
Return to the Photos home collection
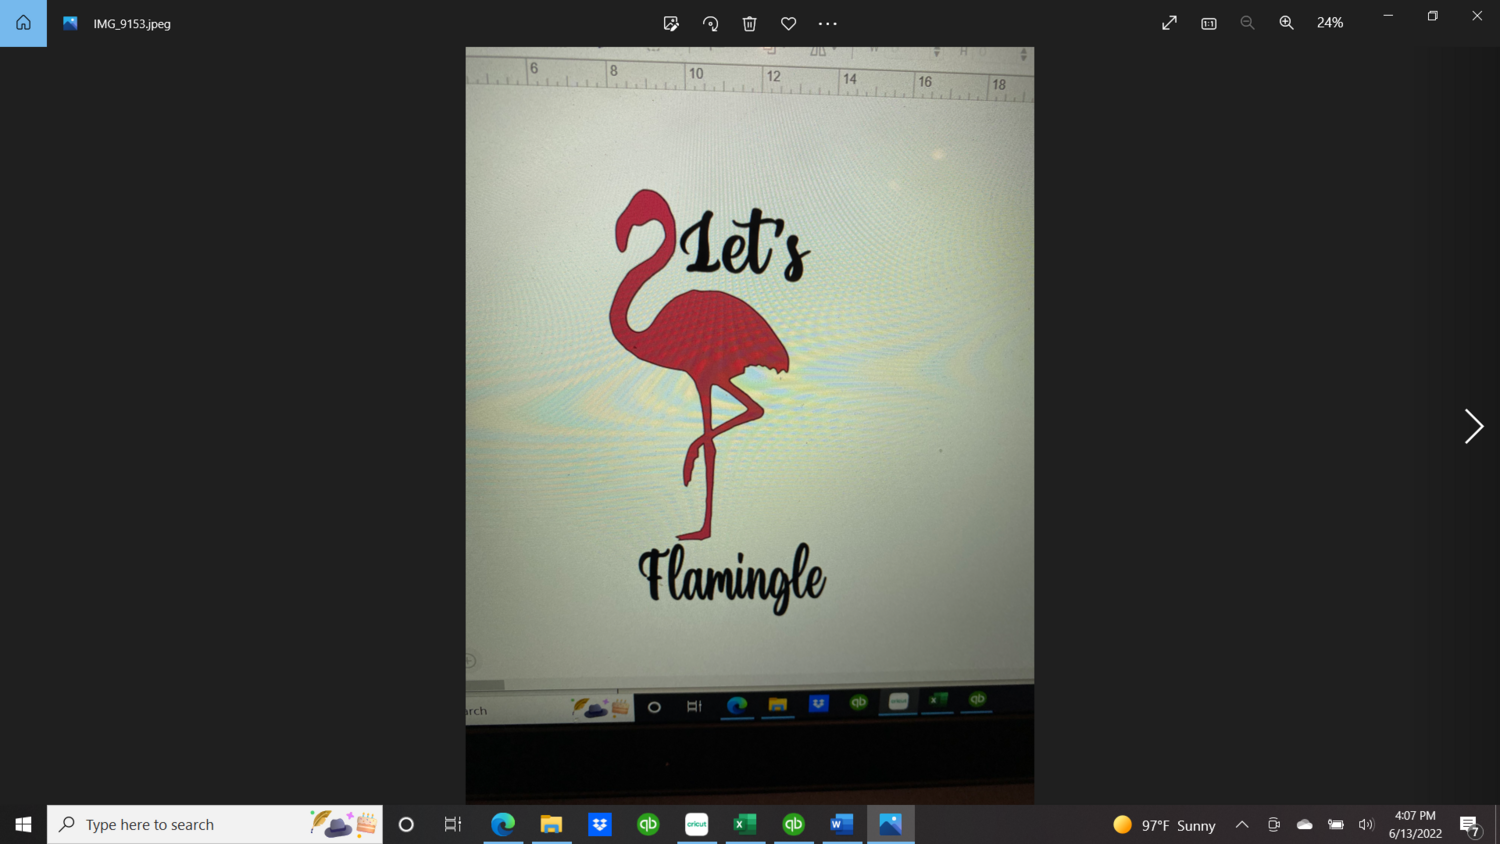click(23, 23)
